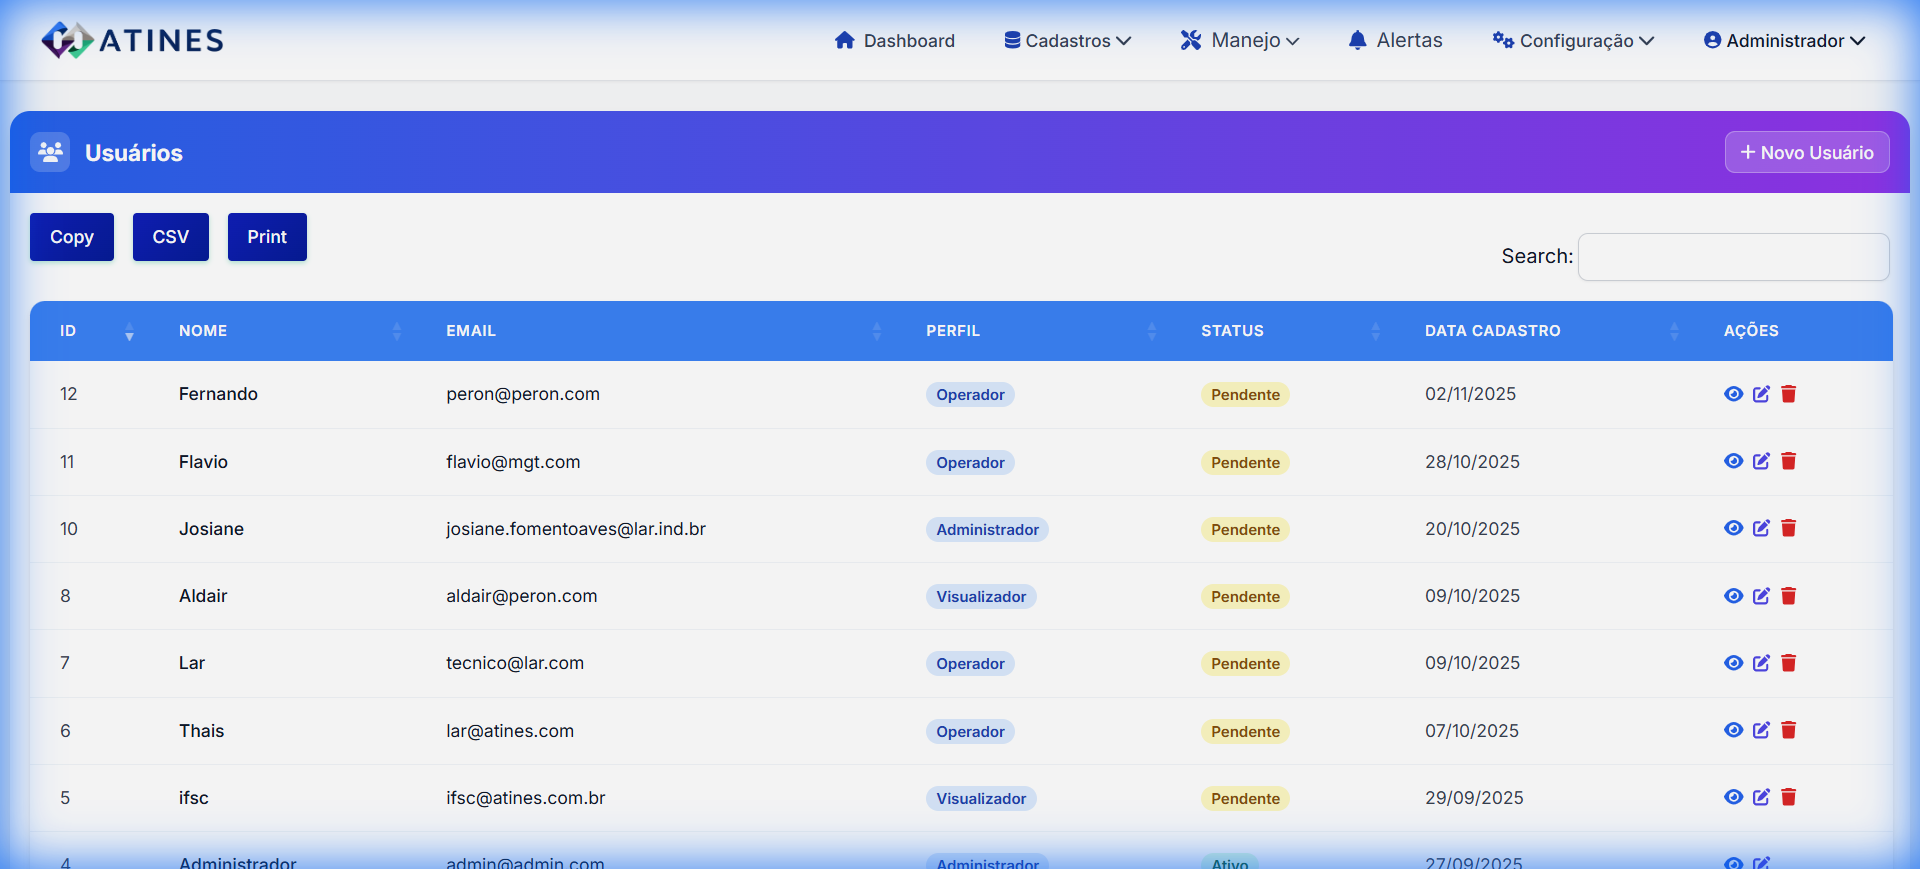Click the Atines logo icon
This screenshot has height=869, width=1920.
(67, 40)
